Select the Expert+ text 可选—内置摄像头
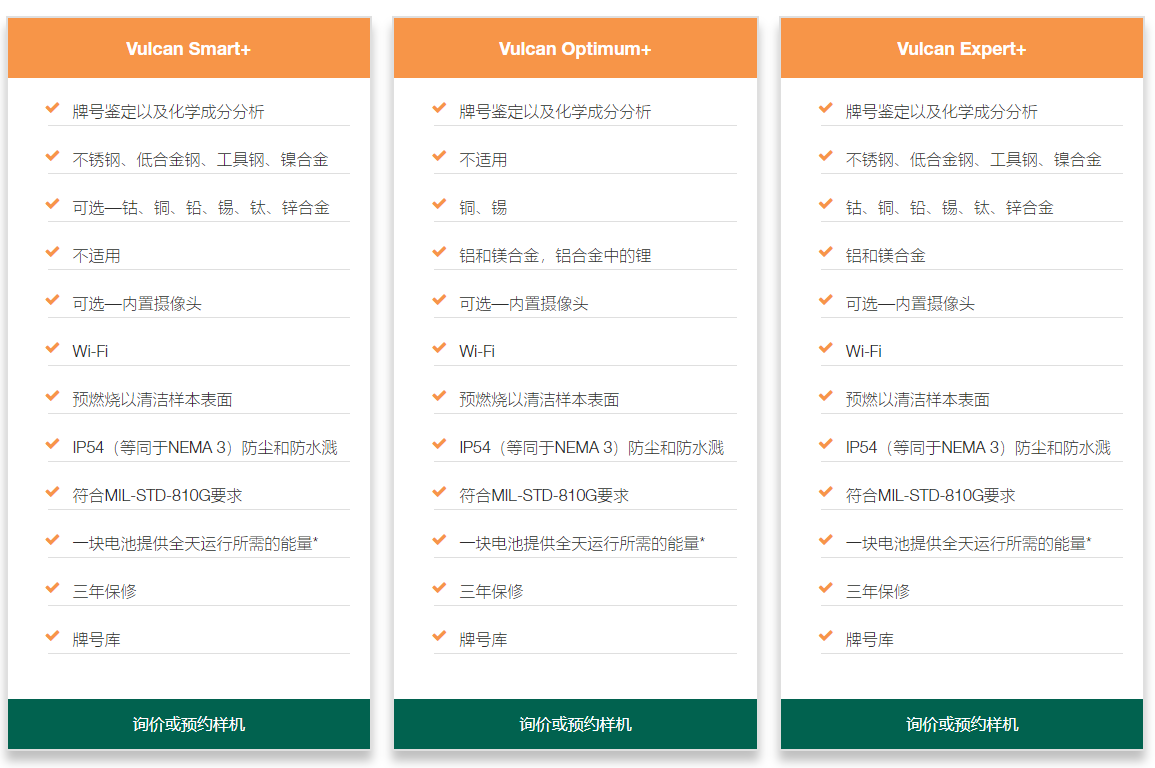 tap(910, 303)
